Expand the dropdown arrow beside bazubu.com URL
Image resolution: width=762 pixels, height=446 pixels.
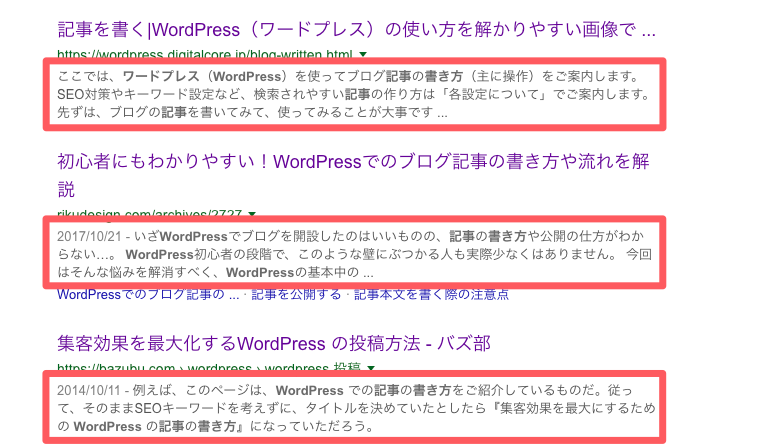371,368
